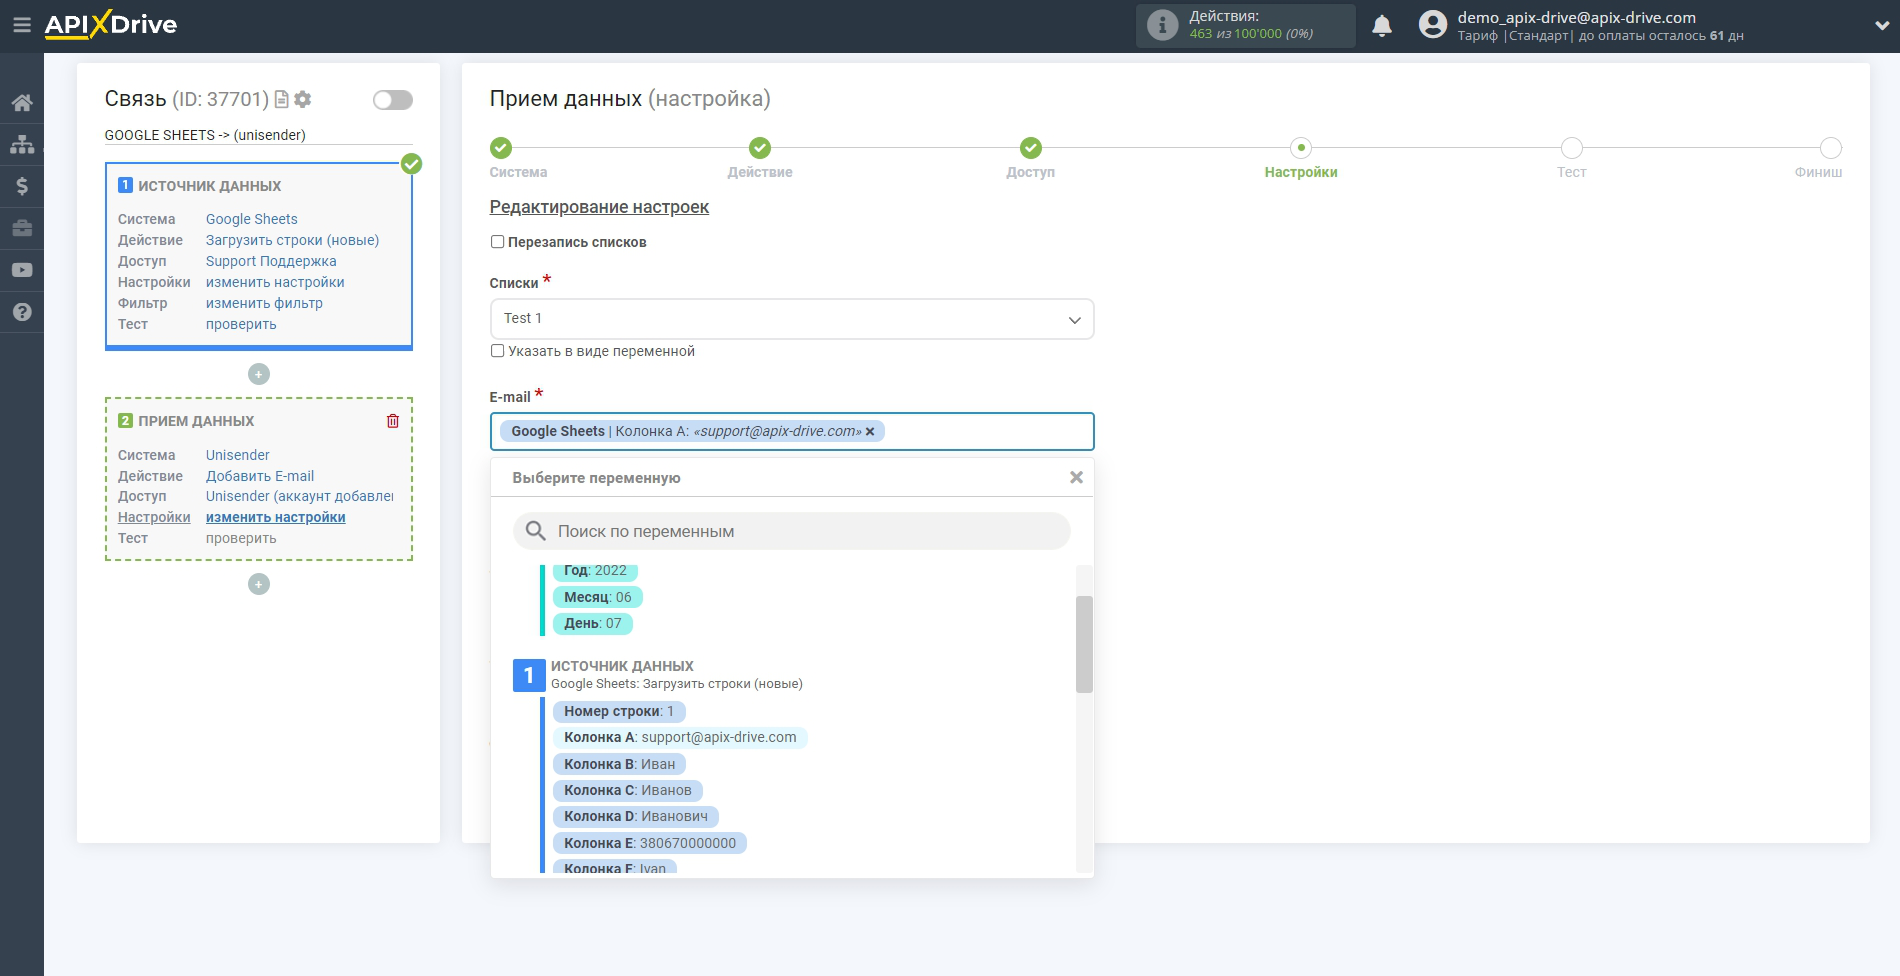This screenshot has width=1900, height=976.
Task: Click the connection name GOOGLE SHEETS -> (unisender)
Action: click(x=205, y=135)
